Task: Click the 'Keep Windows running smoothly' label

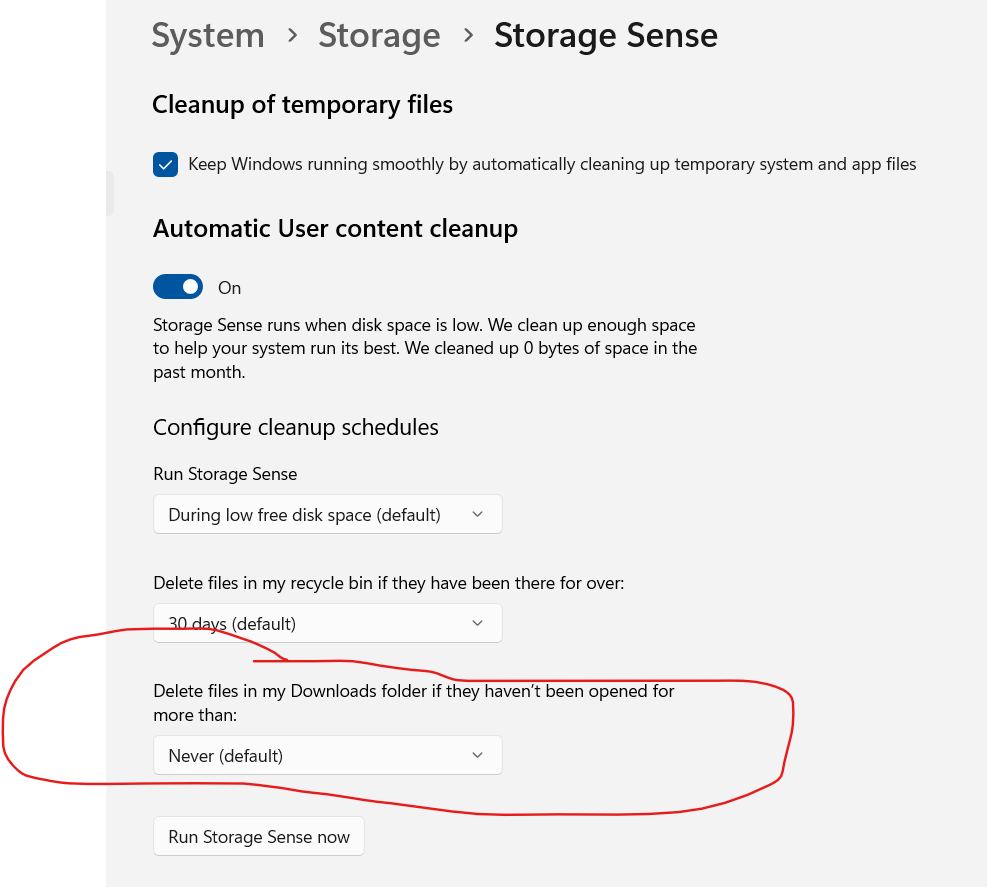Action: tap(552, 164)
